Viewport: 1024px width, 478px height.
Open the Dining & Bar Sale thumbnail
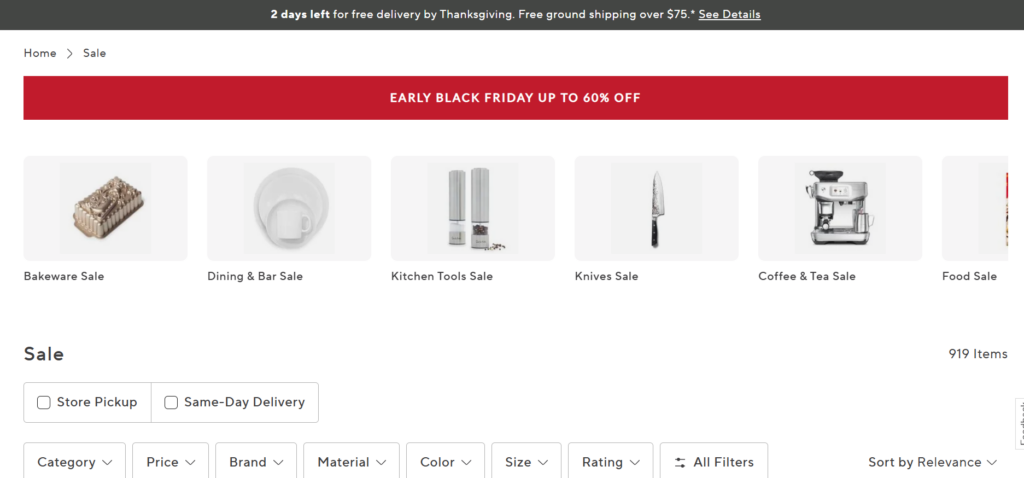click(x=289, y=208)
